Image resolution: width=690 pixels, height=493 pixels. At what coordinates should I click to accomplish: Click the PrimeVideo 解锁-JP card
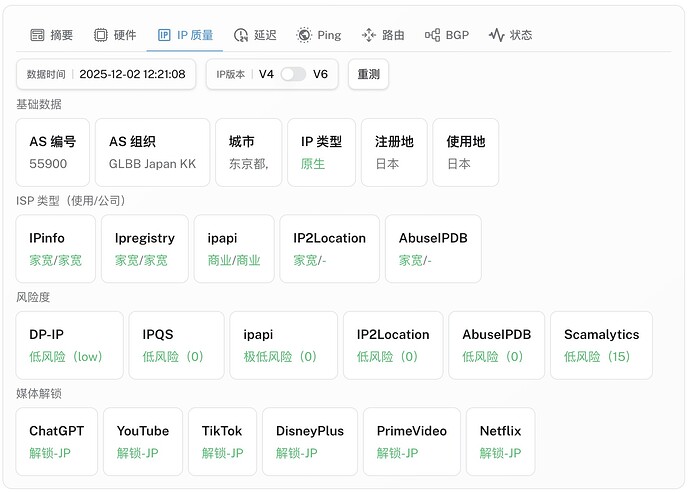412,441
